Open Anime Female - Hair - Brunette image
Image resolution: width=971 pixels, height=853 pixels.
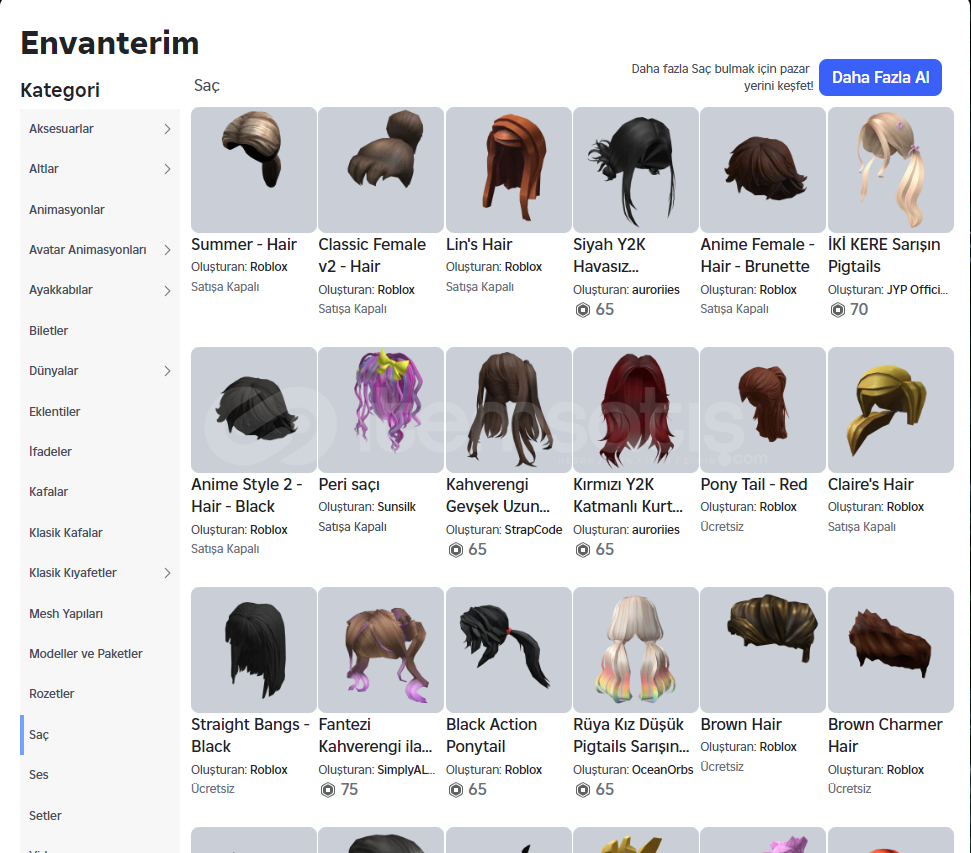763,170
